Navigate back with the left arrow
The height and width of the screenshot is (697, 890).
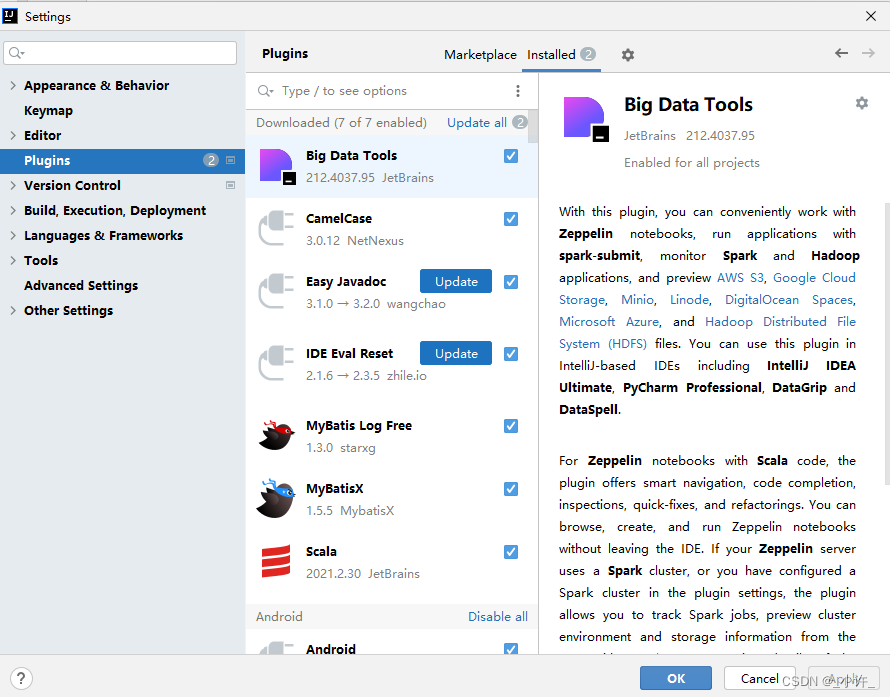(x=841, y=53)
